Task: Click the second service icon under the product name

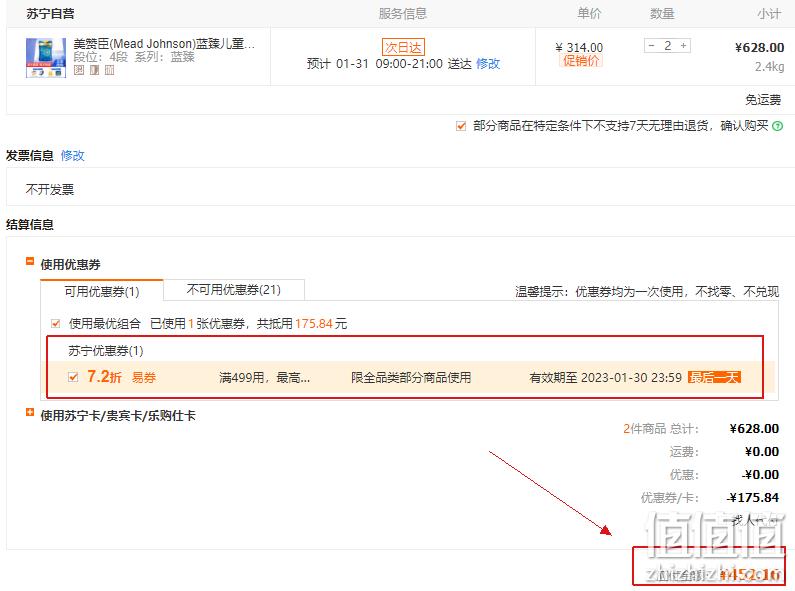Action: (94, 70)
